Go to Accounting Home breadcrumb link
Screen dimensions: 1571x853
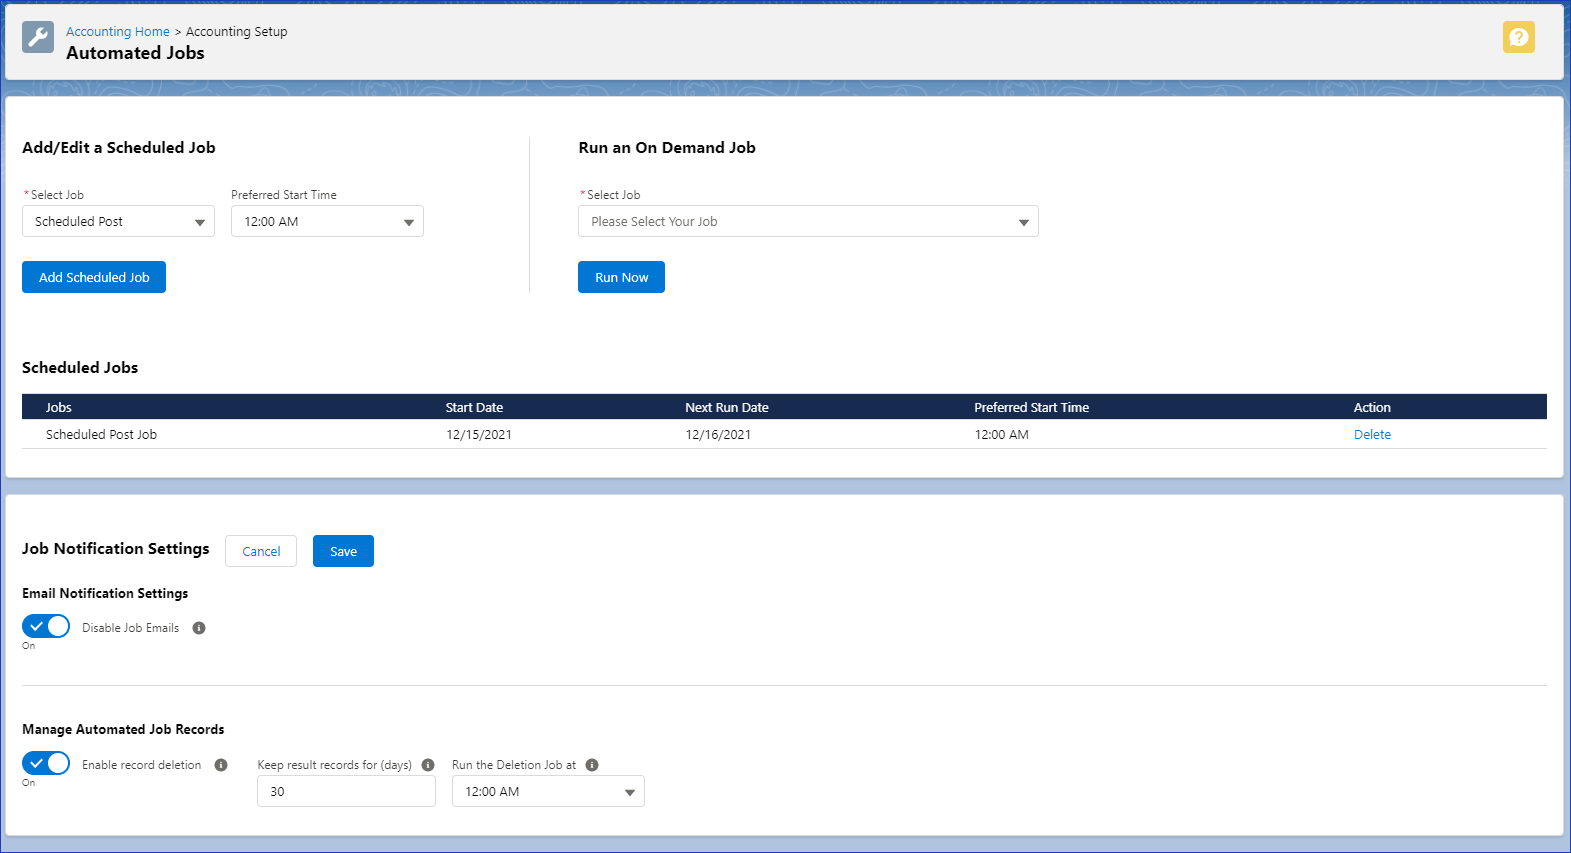118,32
